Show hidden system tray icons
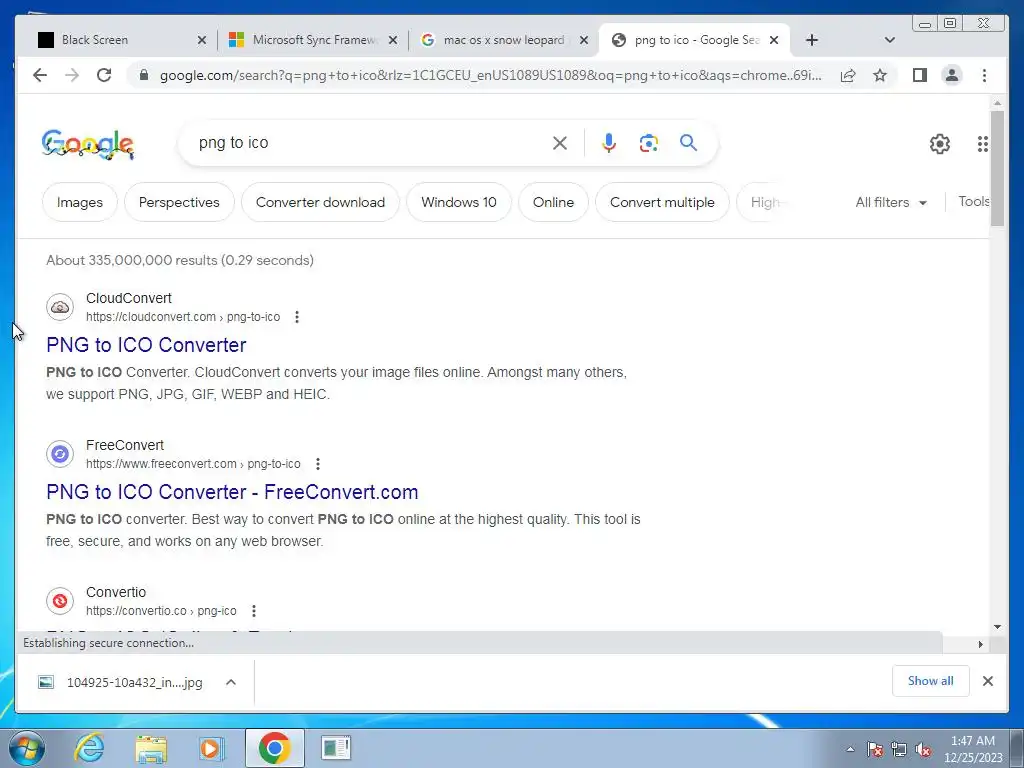The width and height of the screenshot is (1024, 768). click(x=850, y=750)
